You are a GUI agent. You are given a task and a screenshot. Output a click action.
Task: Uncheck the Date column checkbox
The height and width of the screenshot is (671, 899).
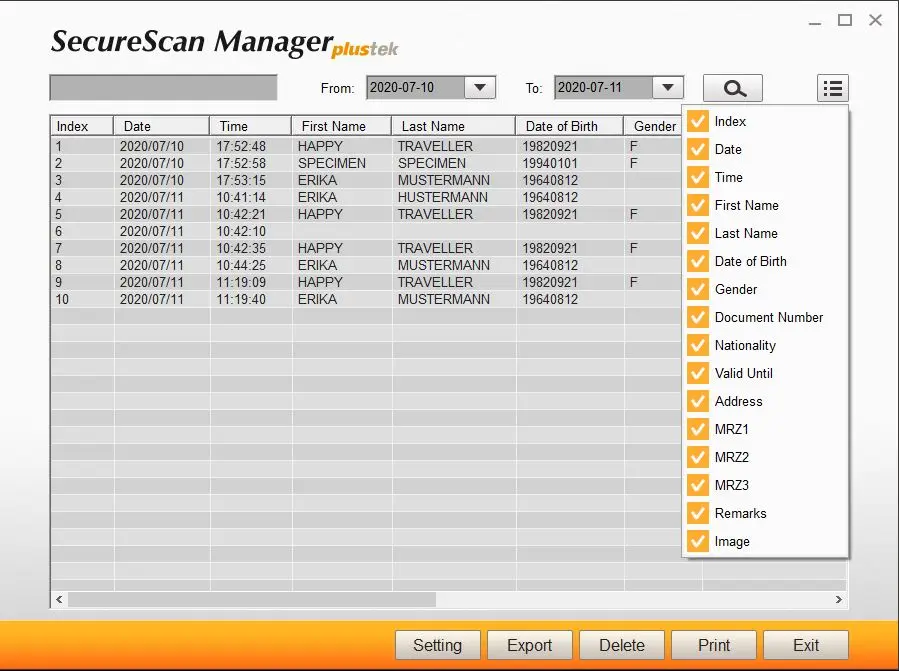698,149
